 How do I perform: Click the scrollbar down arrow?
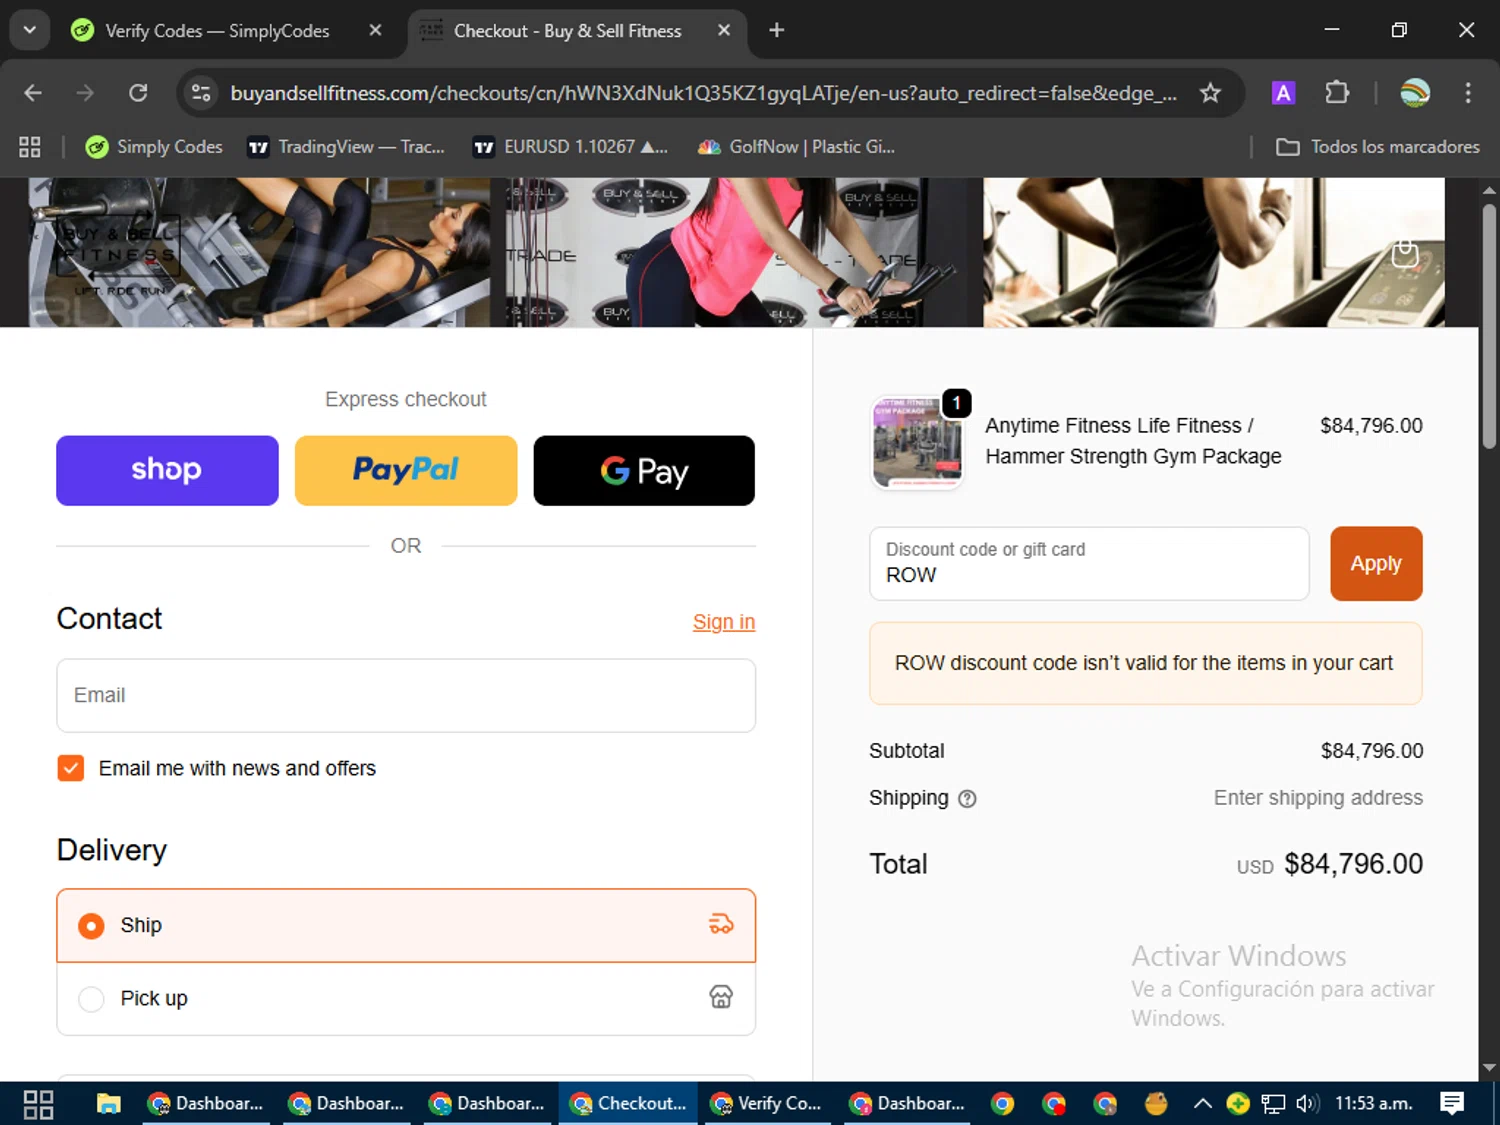coord(1489,1068)
